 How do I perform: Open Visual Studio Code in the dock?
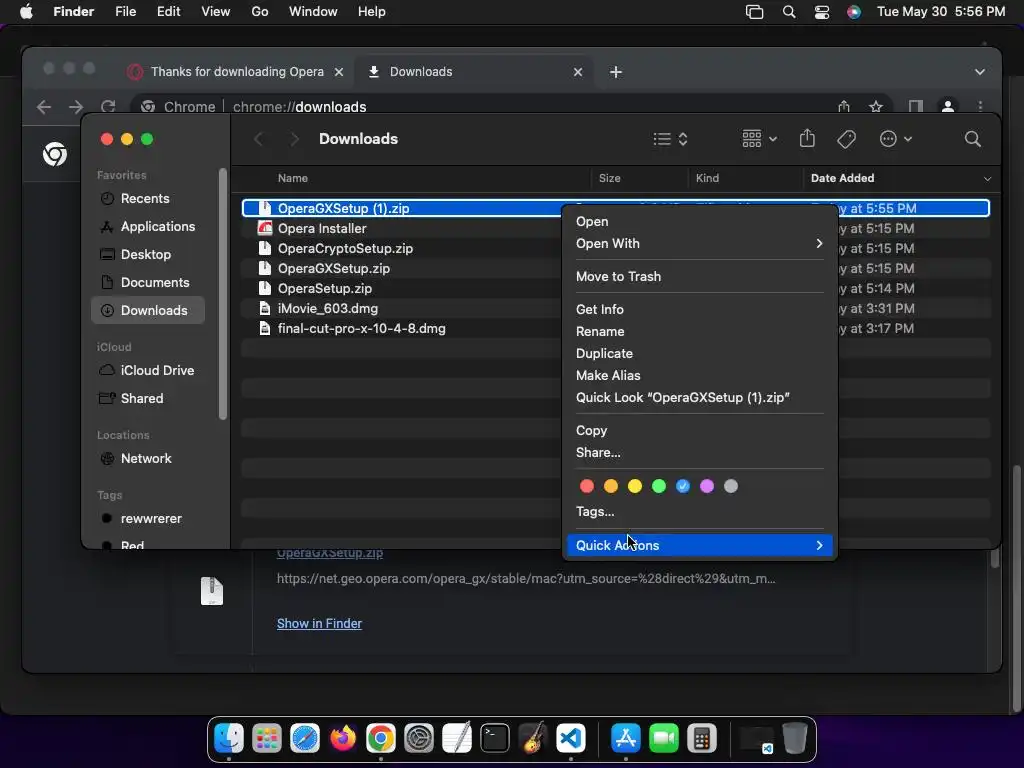(571, 739)
